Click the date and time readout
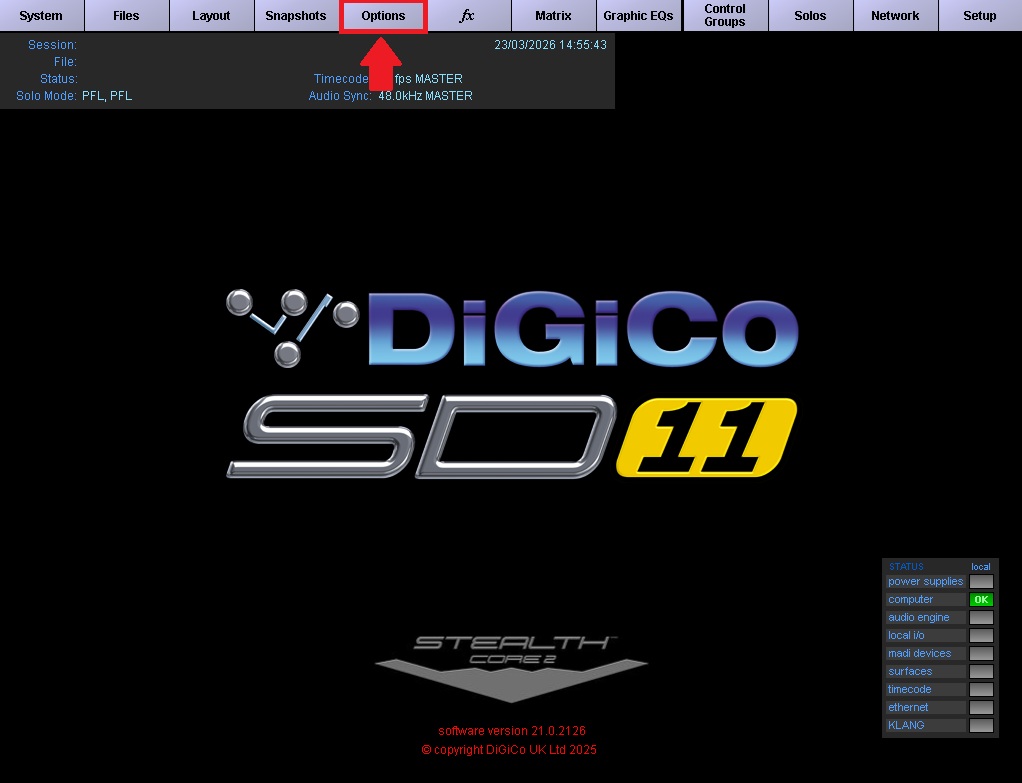This screenshot has width=1022, height=783. [x=550, y=45]
